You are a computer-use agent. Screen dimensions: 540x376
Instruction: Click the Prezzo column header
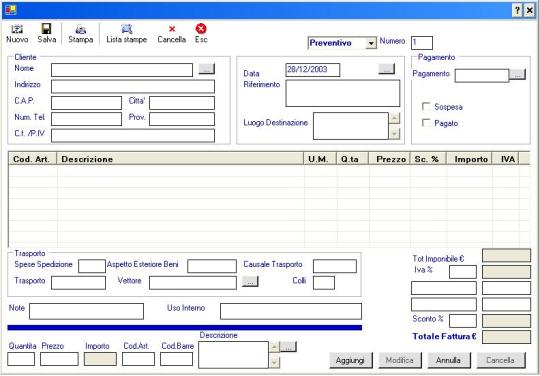389,159
